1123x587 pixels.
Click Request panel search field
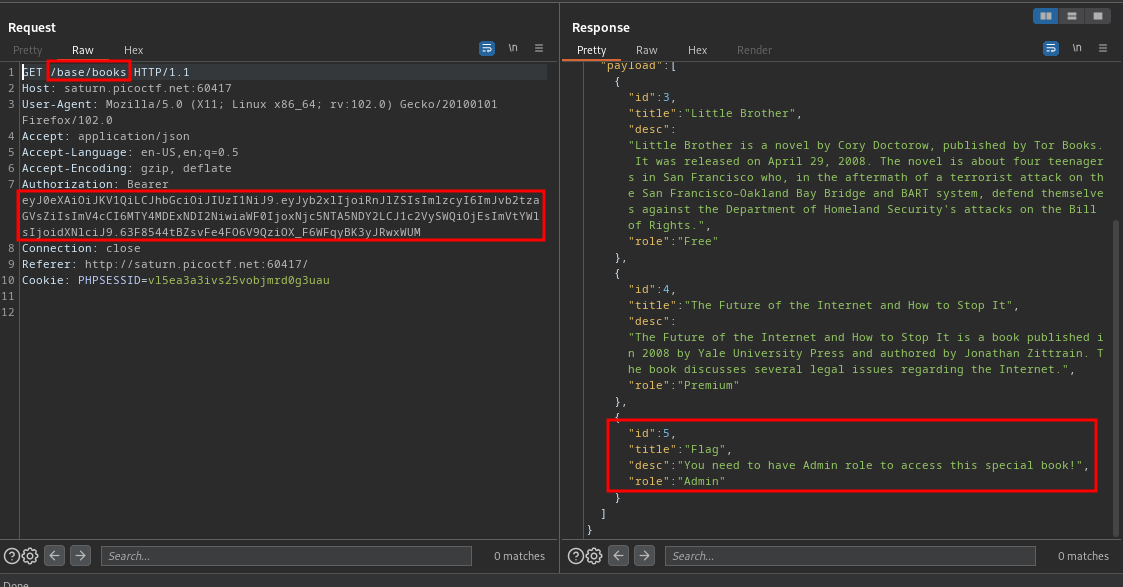286,556
